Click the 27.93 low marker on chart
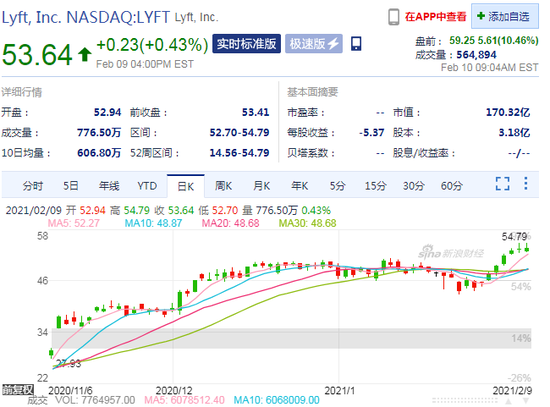Image resolution: width=550 pixels, height=407 pixels. coord(68,363)
